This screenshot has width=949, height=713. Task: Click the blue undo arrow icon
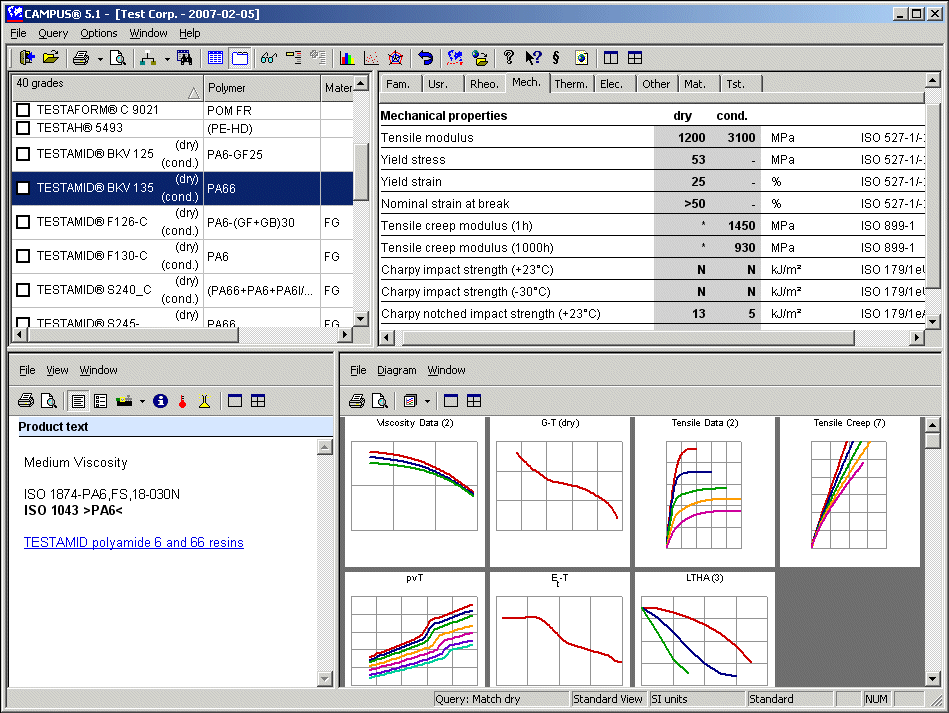click(x=426, y=58)
